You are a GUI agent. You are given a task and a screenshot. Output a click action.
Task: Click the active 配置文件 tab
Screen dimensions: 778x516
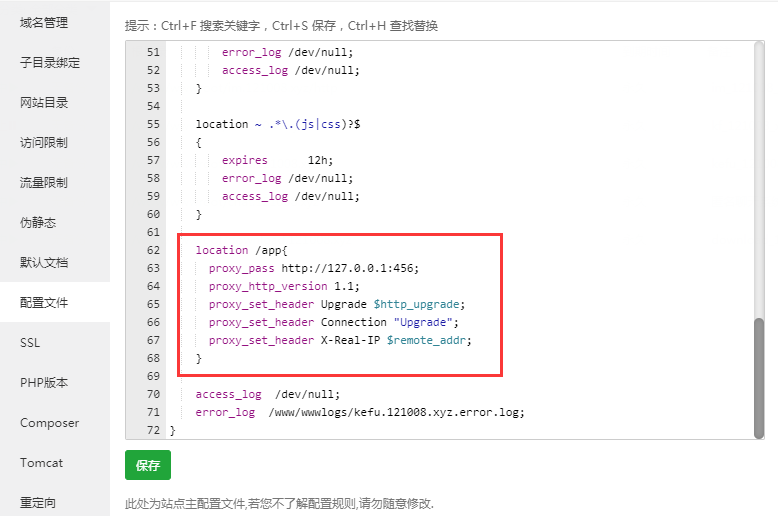(x=44, y=302)
